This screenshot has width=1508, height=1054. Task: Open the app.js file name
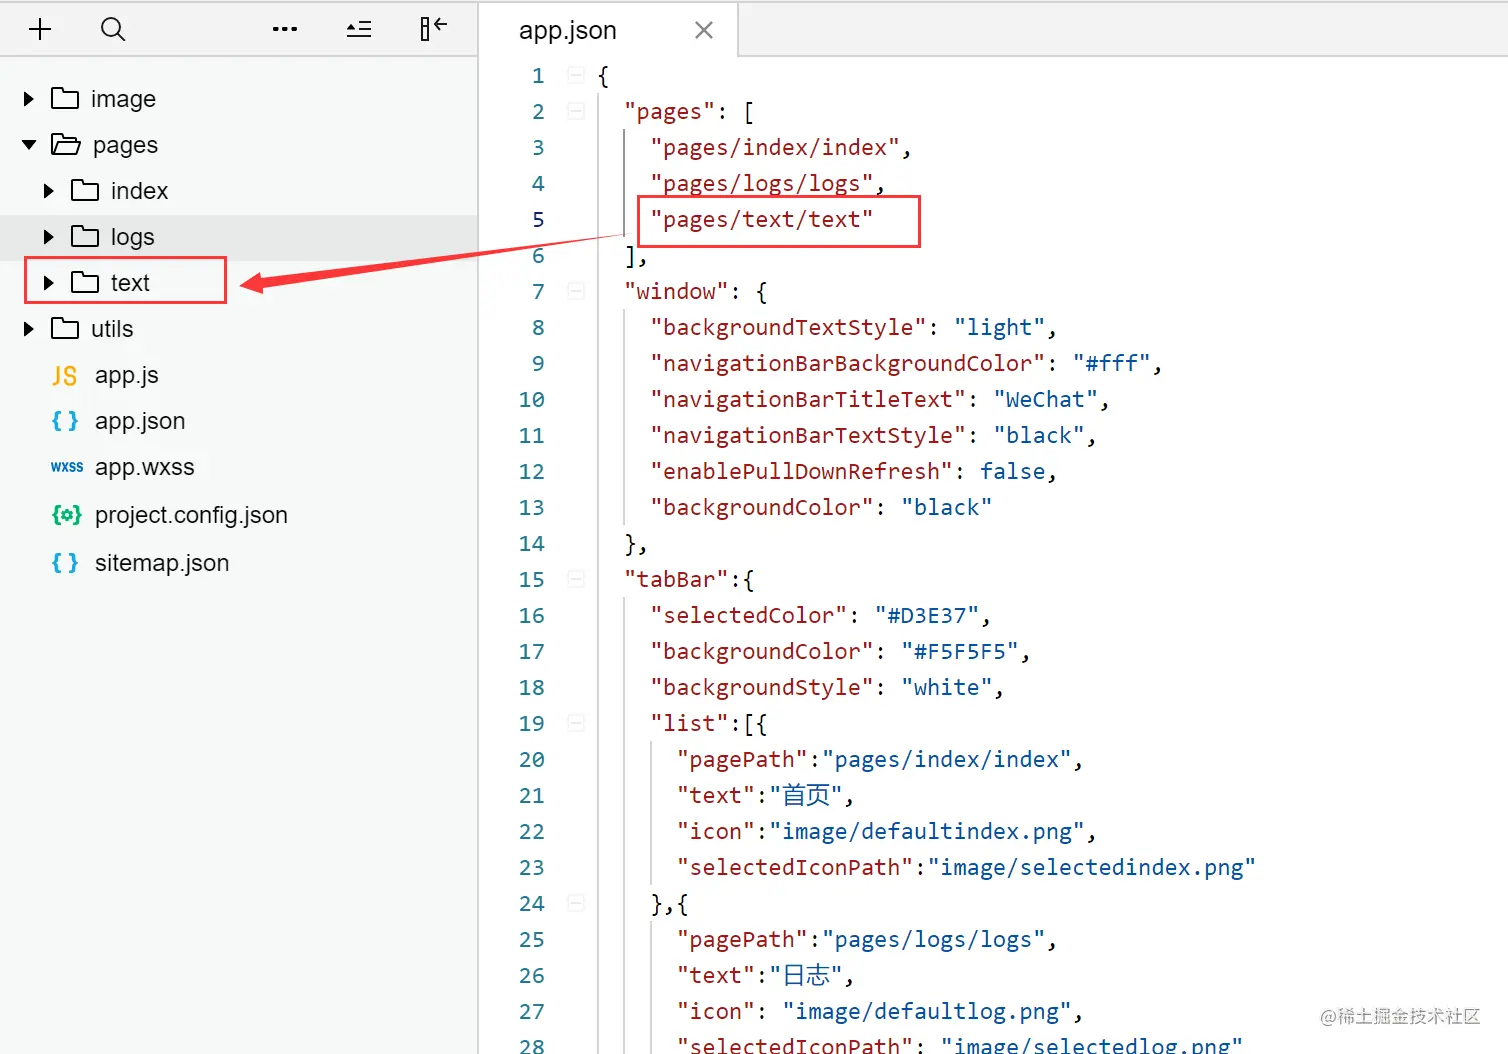click(x=127, y=375)
